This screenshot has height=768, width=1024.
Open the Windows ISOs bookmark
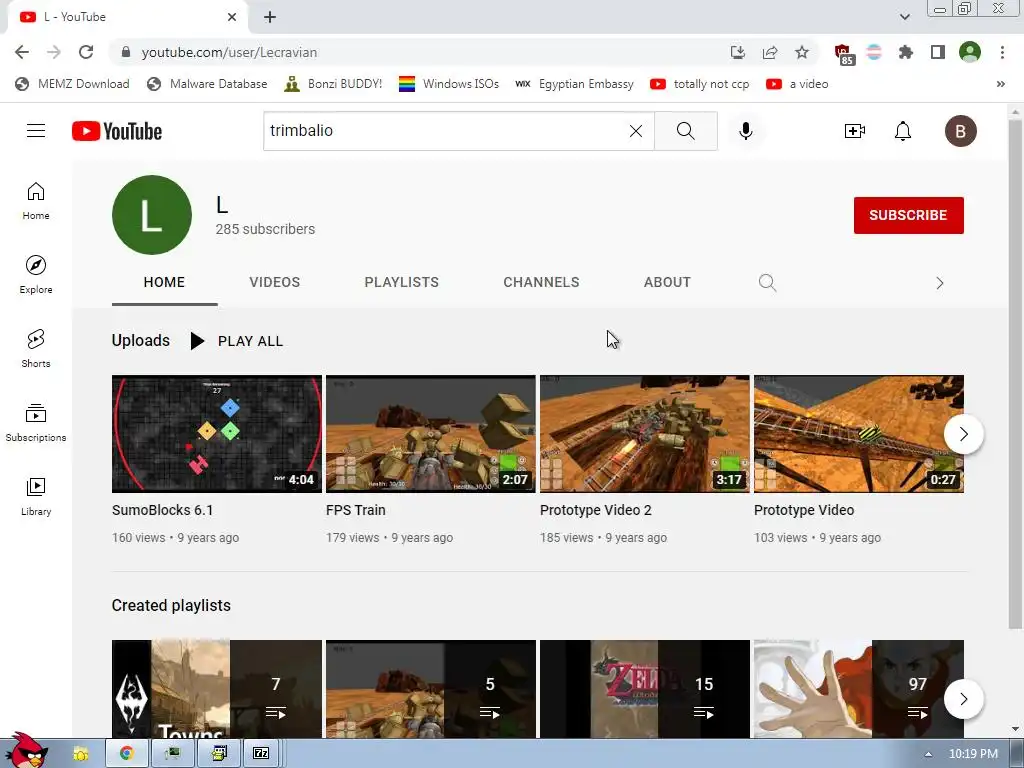[449, 84]
